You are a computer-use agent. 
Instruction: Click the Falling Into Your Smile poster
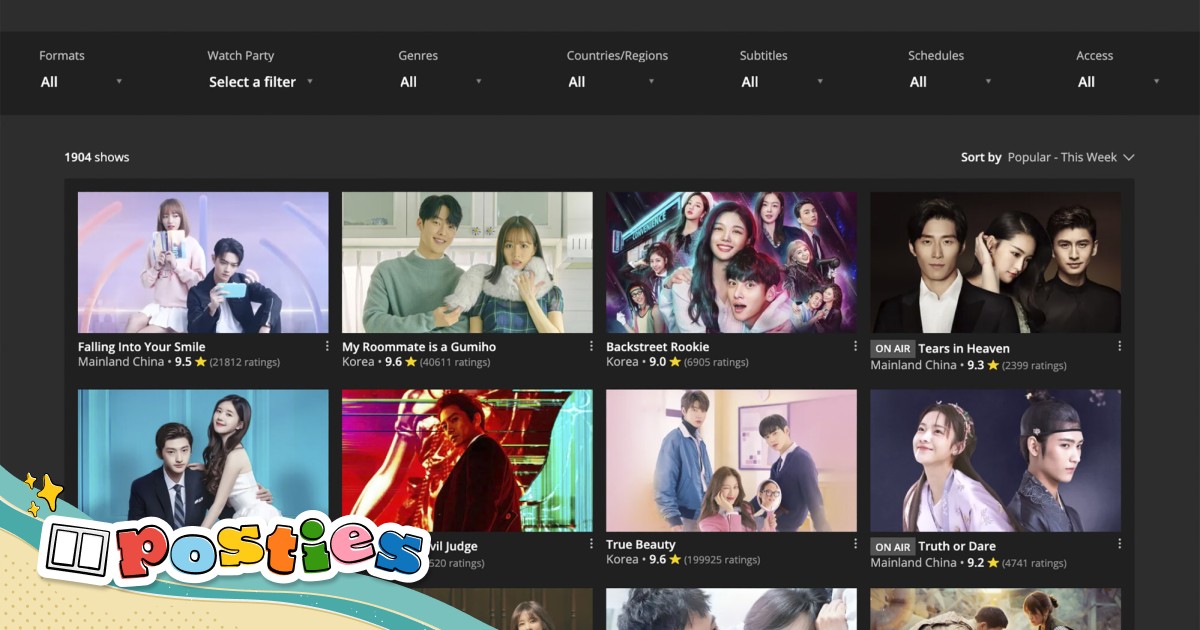click(x=203, y=262)
